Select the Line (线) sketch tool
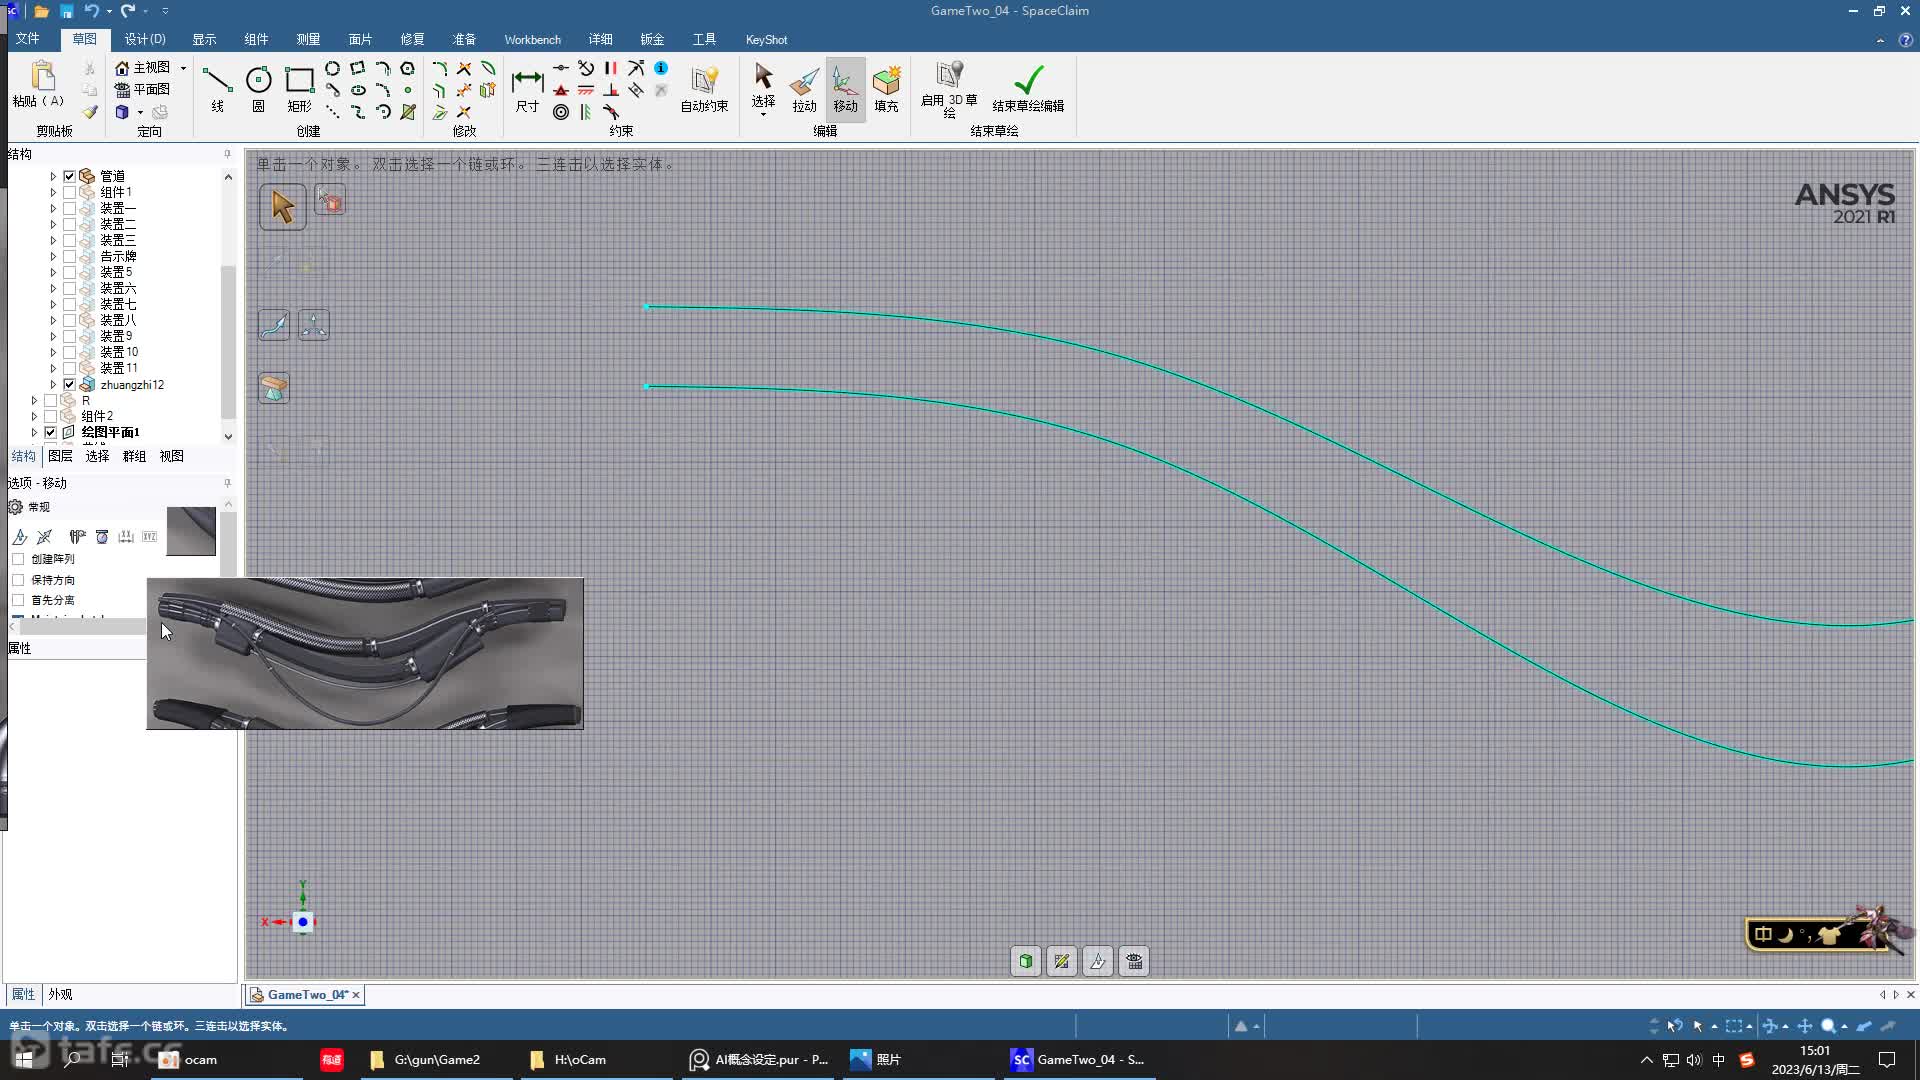1920x1080 pixels. [x=217, y=88]
